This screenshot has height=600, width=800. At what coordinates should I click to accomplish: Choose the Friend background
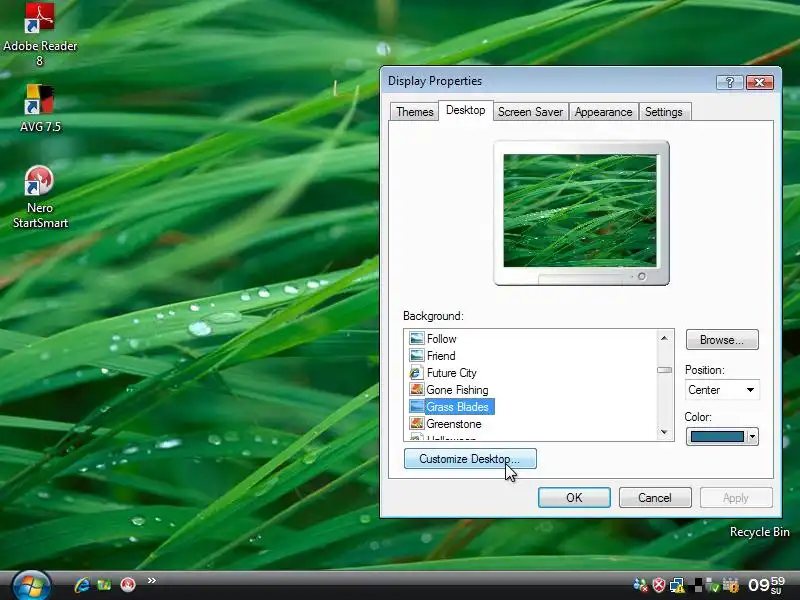(x=432, y=356)
